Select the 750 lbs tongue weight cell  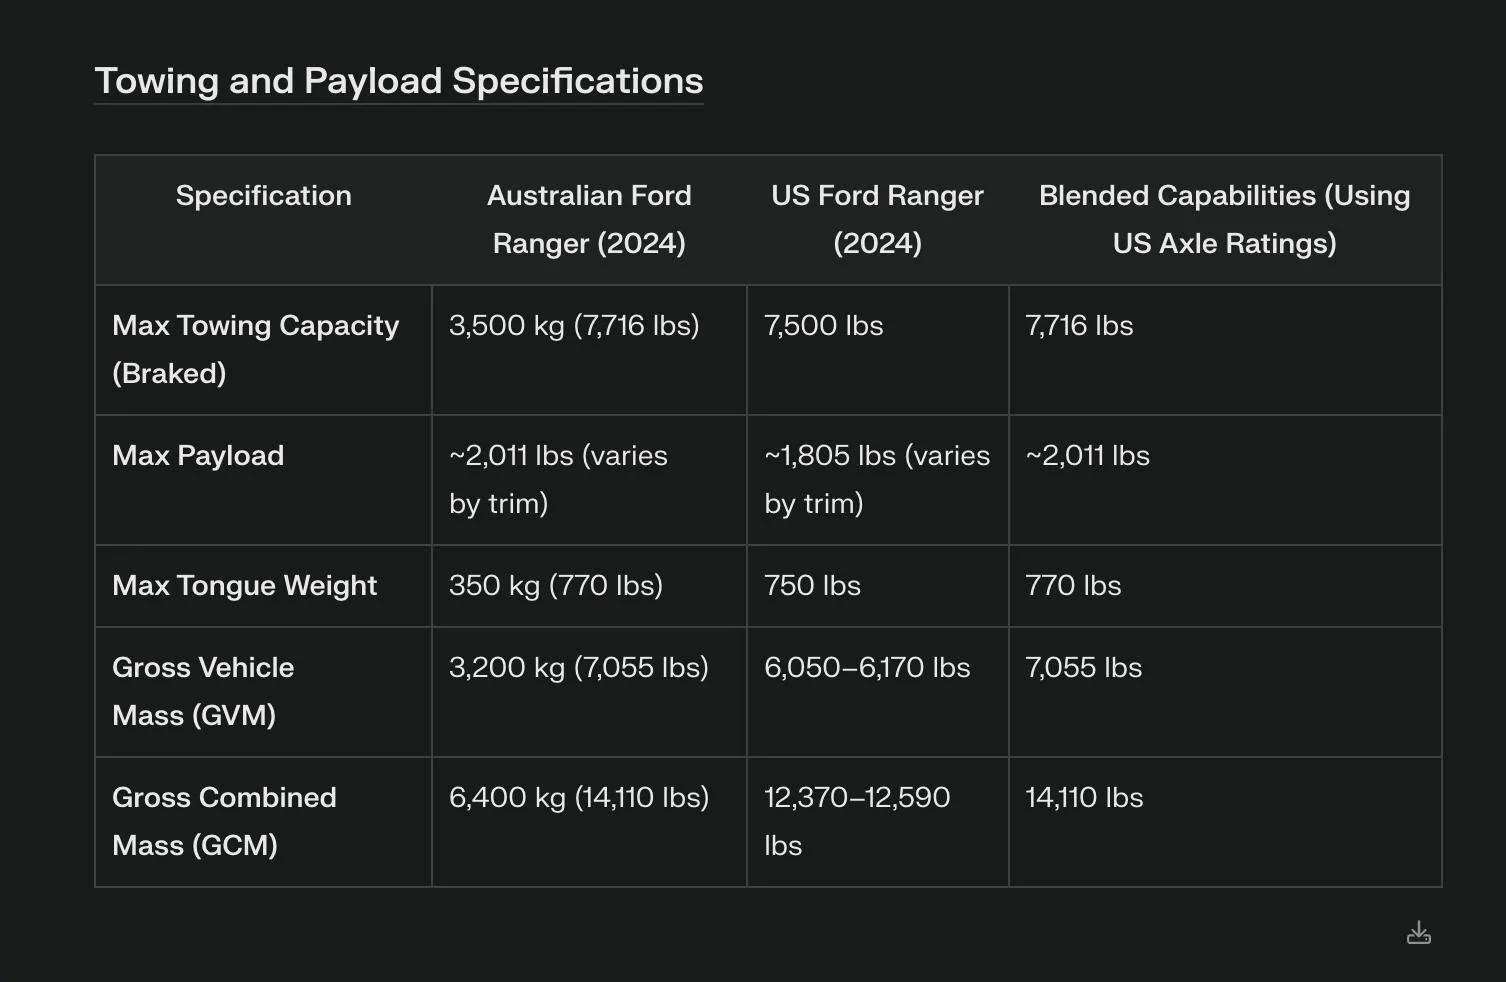coord(812,586)
